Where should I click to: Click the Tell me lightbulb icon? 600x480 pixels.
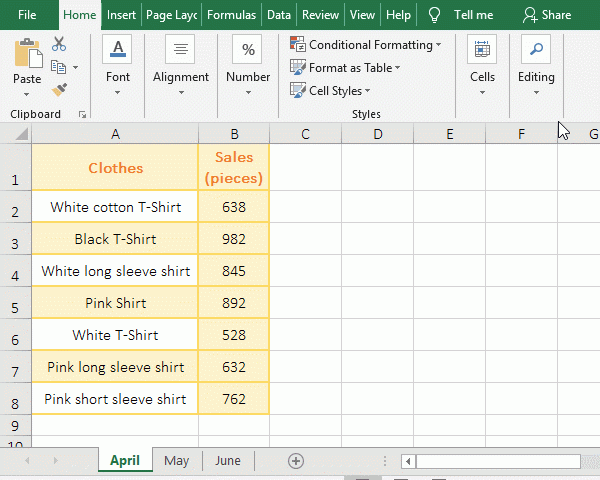coord(434,15)
